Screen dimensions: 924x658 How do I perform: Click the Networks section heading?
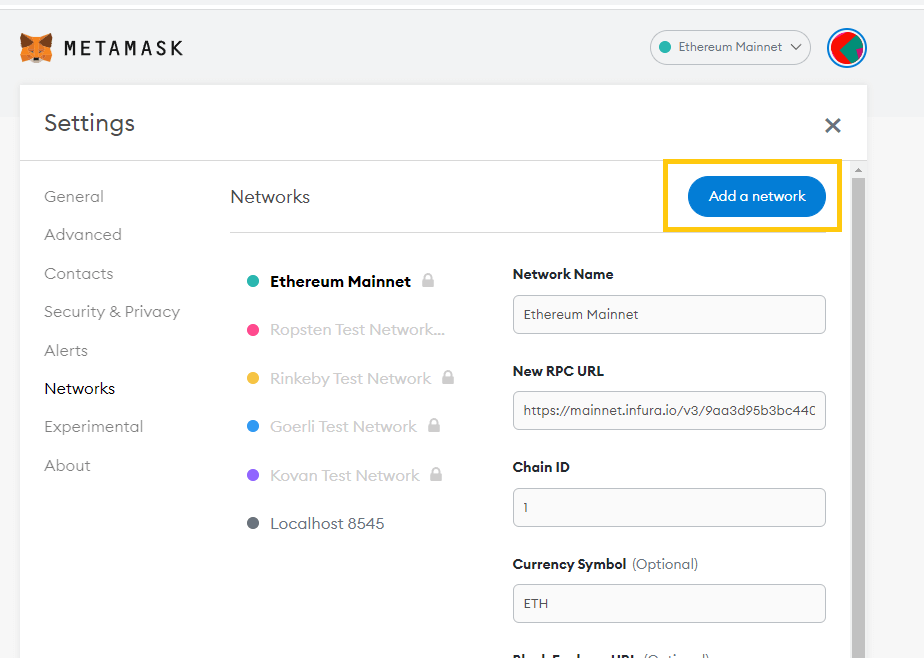270,197
